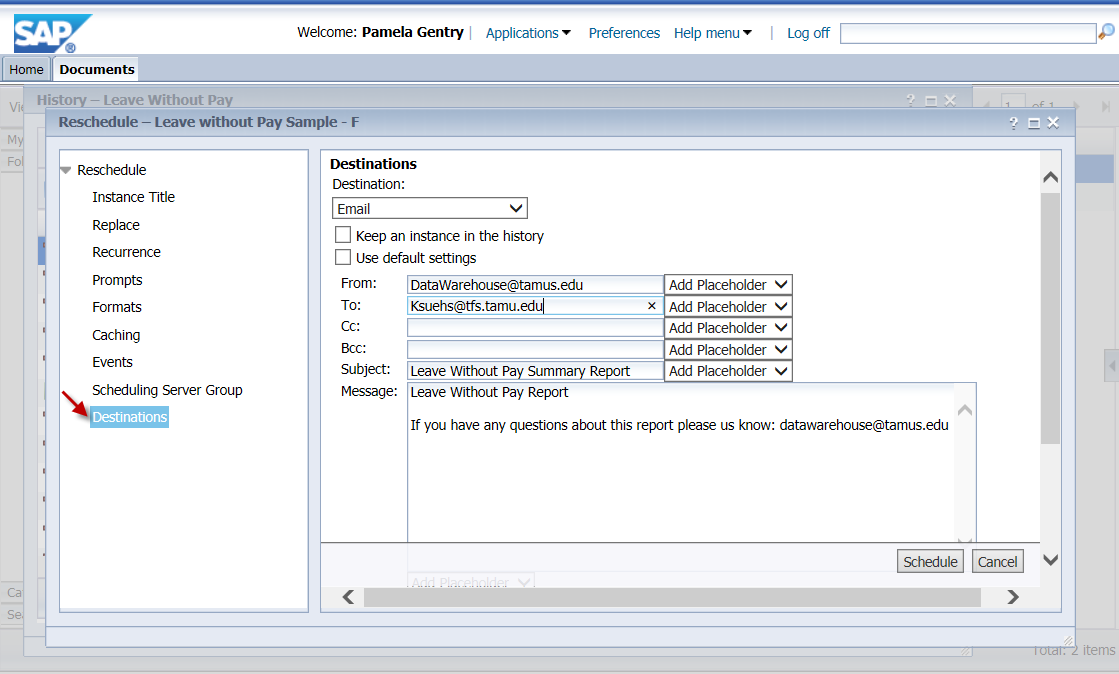Open Add Placeholder dropdown for Subject
This screenshot has width=1119, height=674.
pyautogui.click(x=728, y=371)
